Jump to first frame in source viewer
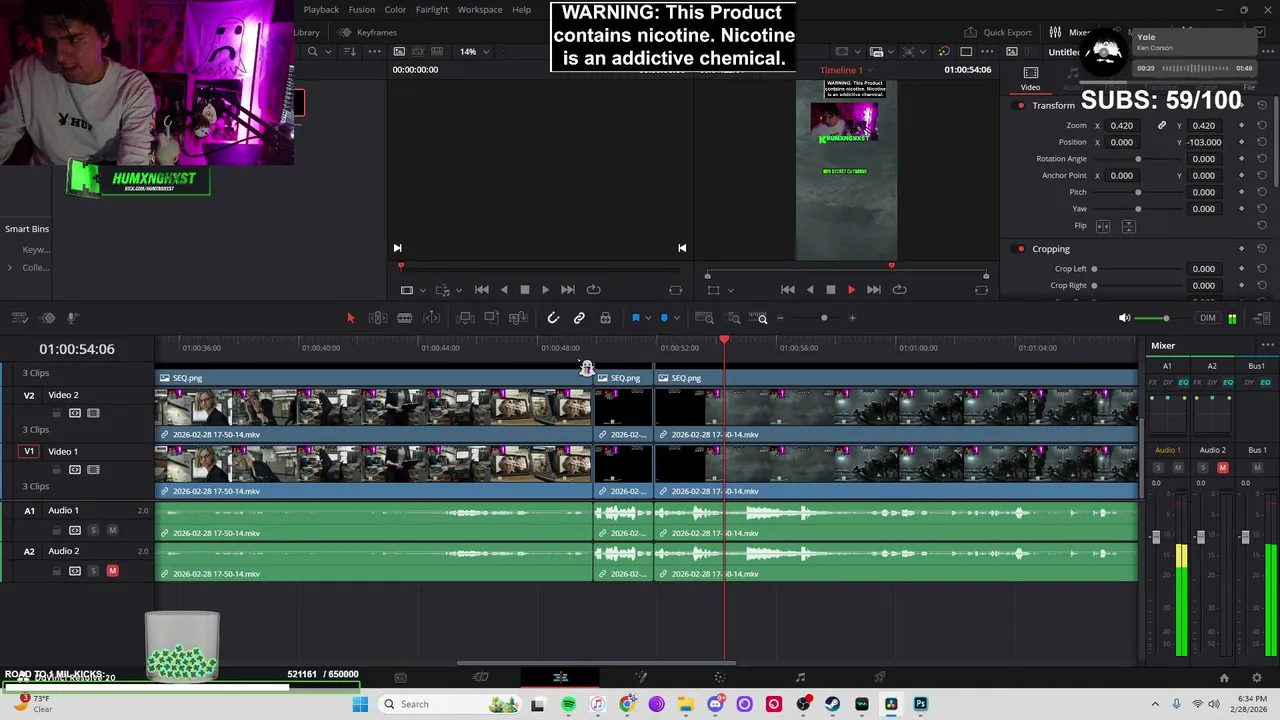The height and width of the screenshot is (720, 1280). click(x=482, y=290)
